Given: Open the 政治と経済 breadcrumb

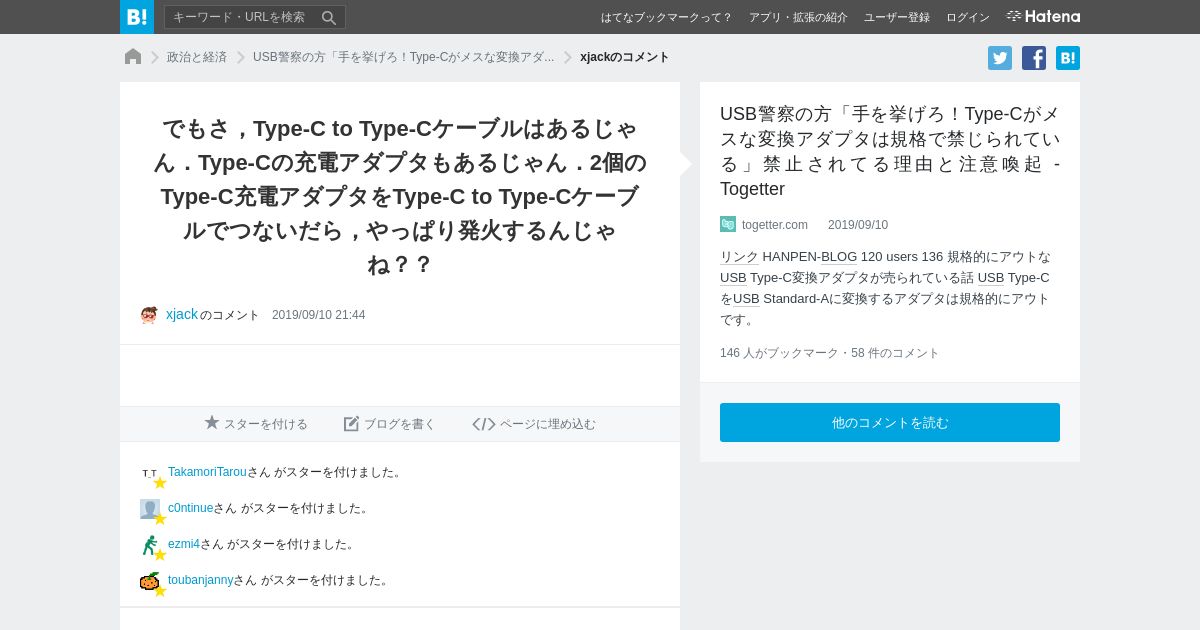Looking at the screenshot, I should click(x=197, y=57).
